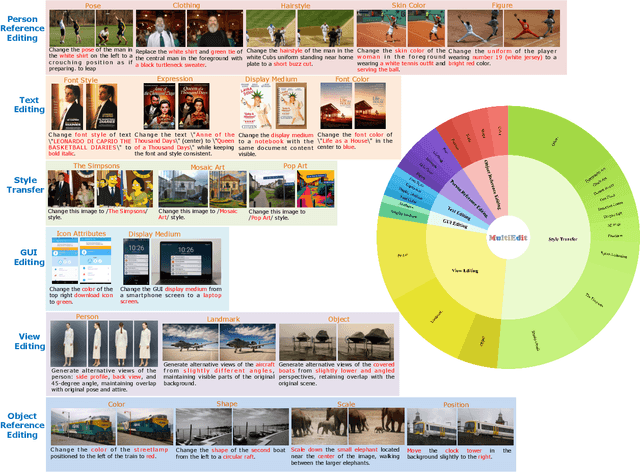Viewport: 640px width, 472px height.
Task: Click the caption 'Change this image to /Pop Art/ style.'
Action: 277,215
